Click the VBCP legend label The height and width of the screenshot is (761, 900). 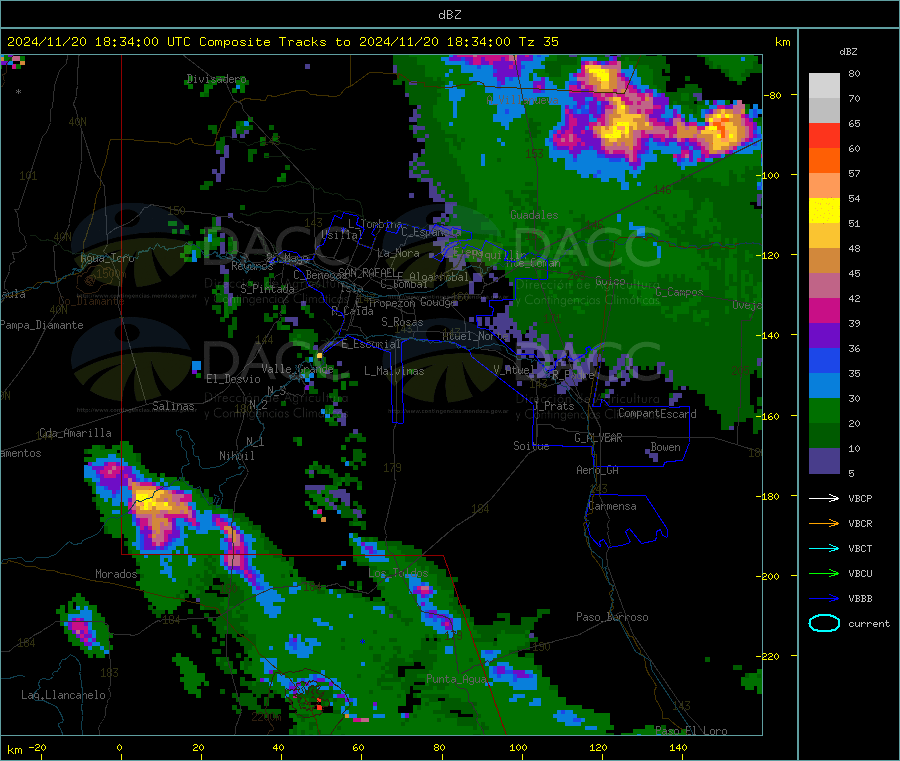pos(860,498)
